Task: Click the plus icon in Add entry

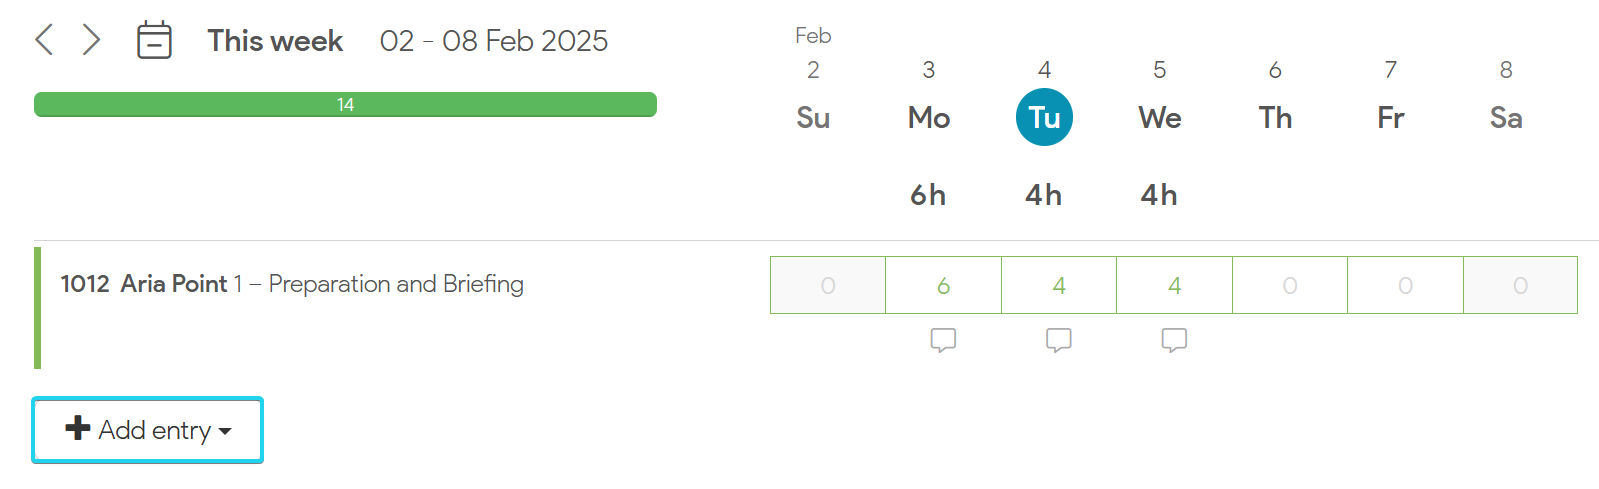Action: click(78, 429)
